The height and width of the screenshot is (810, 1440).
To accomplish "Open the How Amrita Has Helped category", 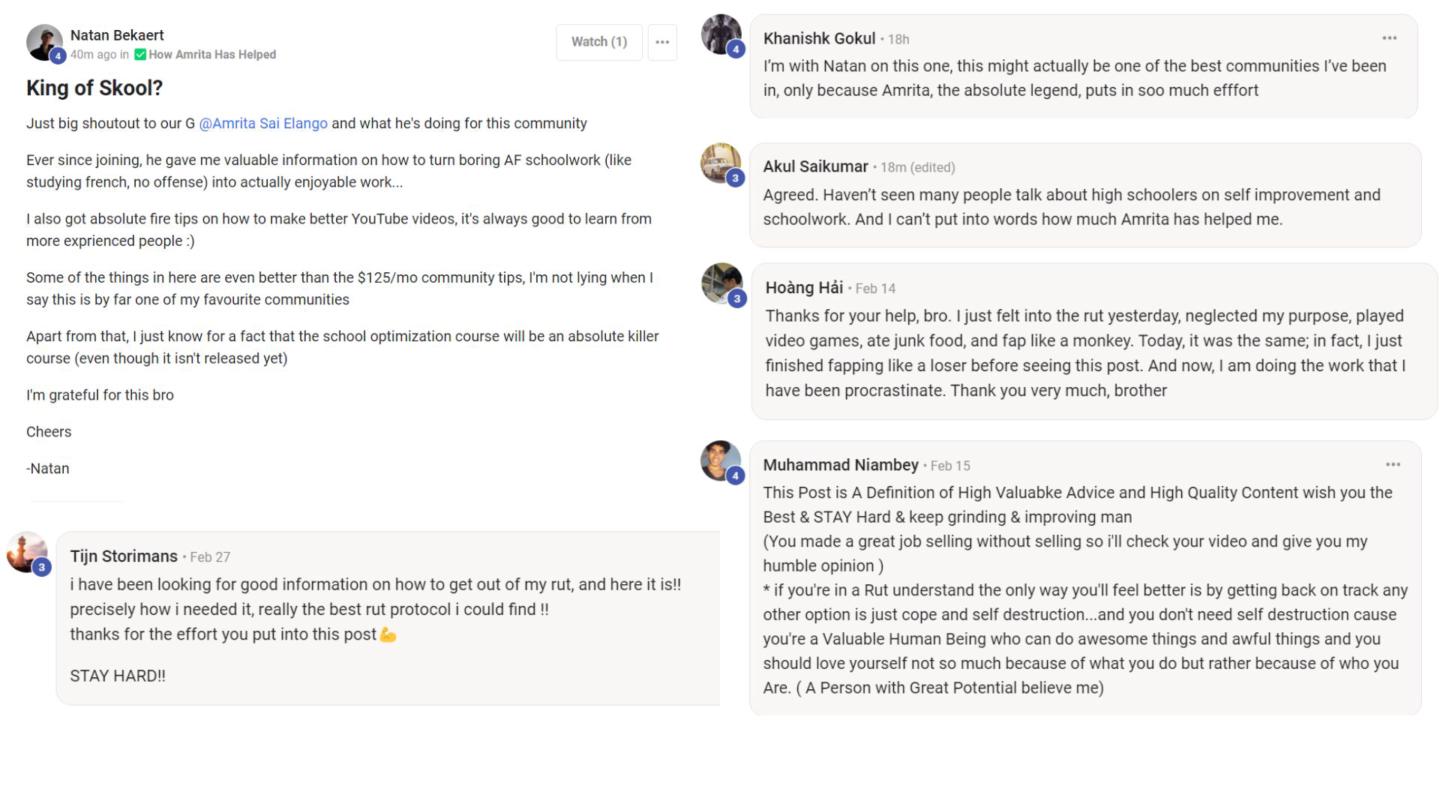I will coord(212,55).
